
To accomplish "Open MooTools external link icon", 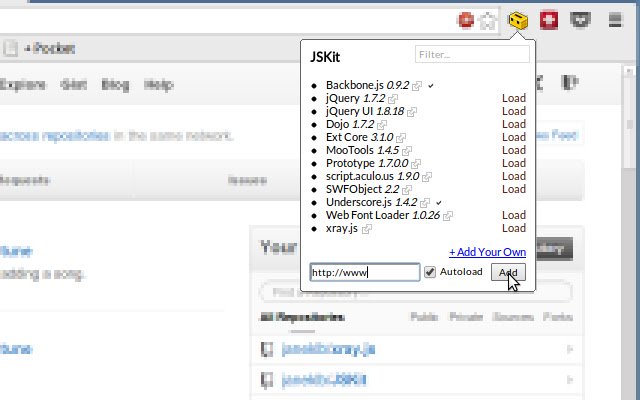I will pyautogui.click(x=407, y=151).
